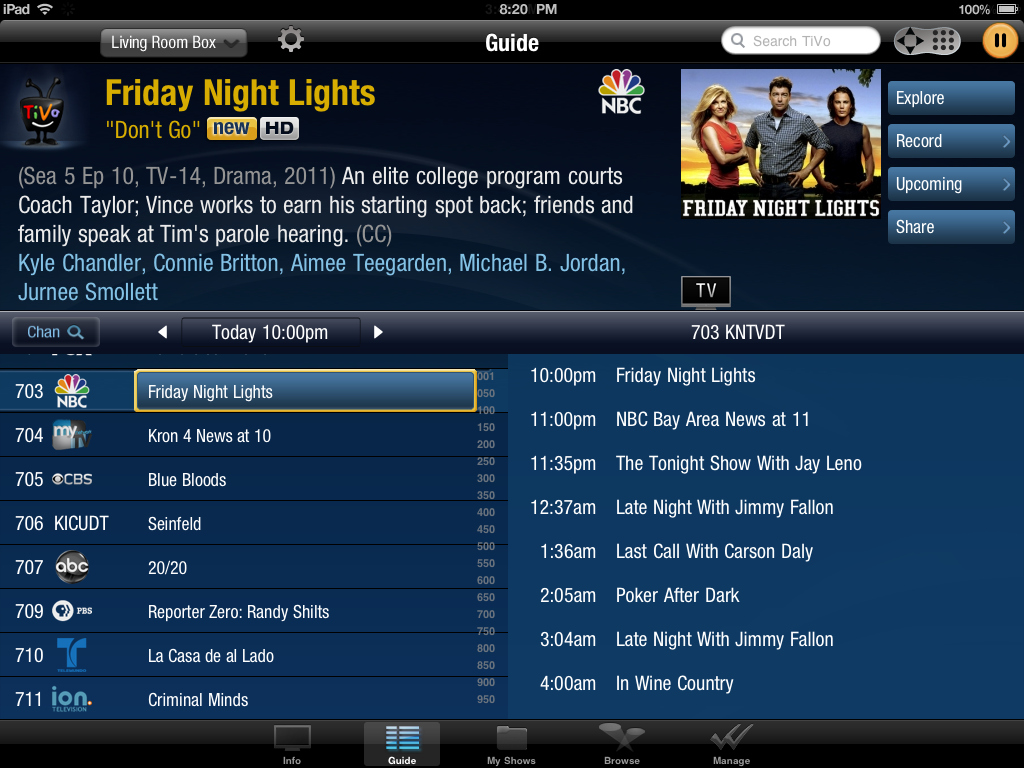Jump to 500 on channel scrubber
The width and height of the screenshot is (1024, 768).
pos(486,546)
